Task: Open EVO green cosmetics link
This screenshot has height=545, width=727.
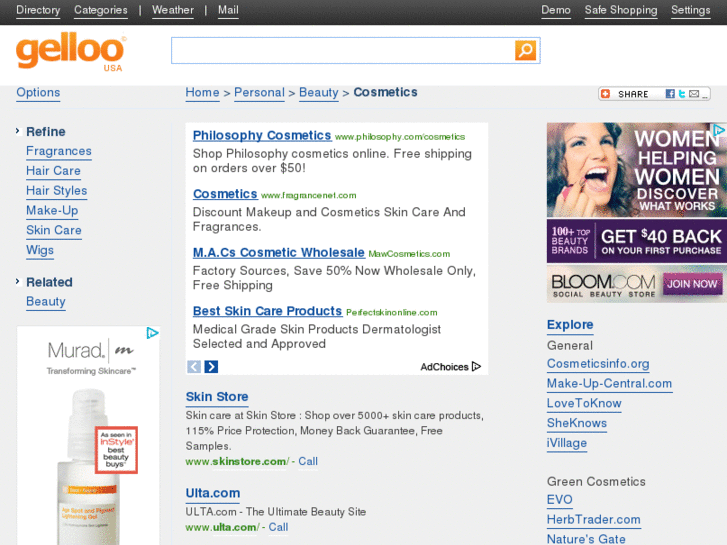Action: (560, 500)
